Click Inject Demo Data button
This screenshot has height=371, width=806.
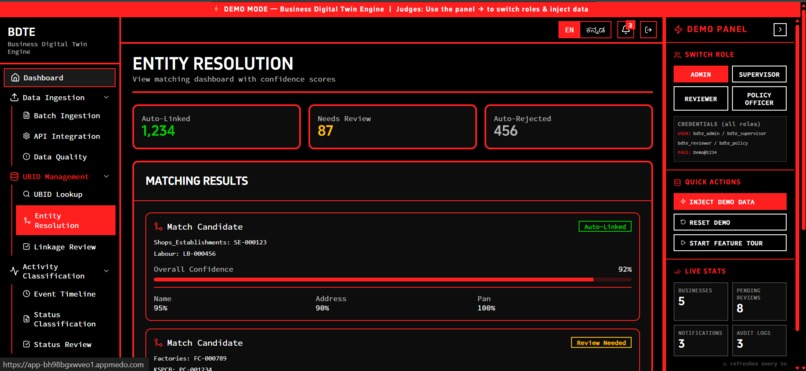[730, 202]
